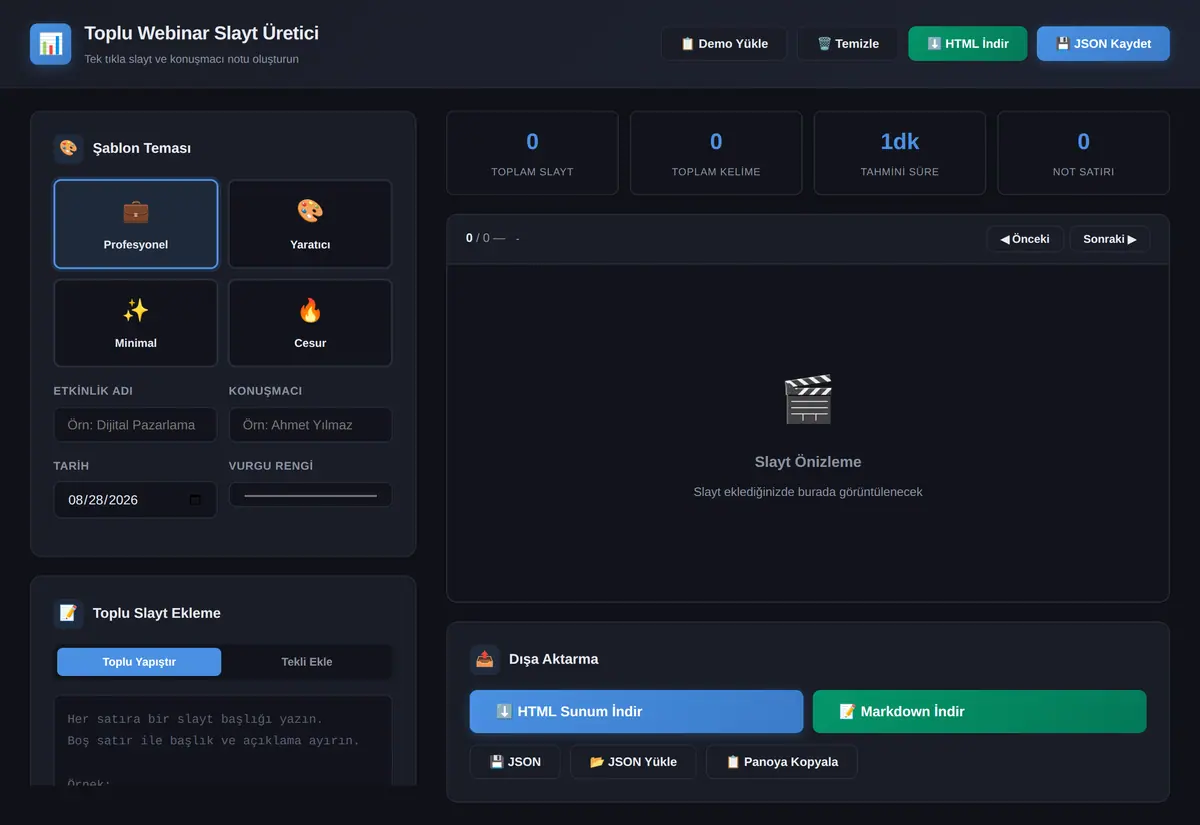
Task: Switch to the Cesur template theme
Action: 310,323
